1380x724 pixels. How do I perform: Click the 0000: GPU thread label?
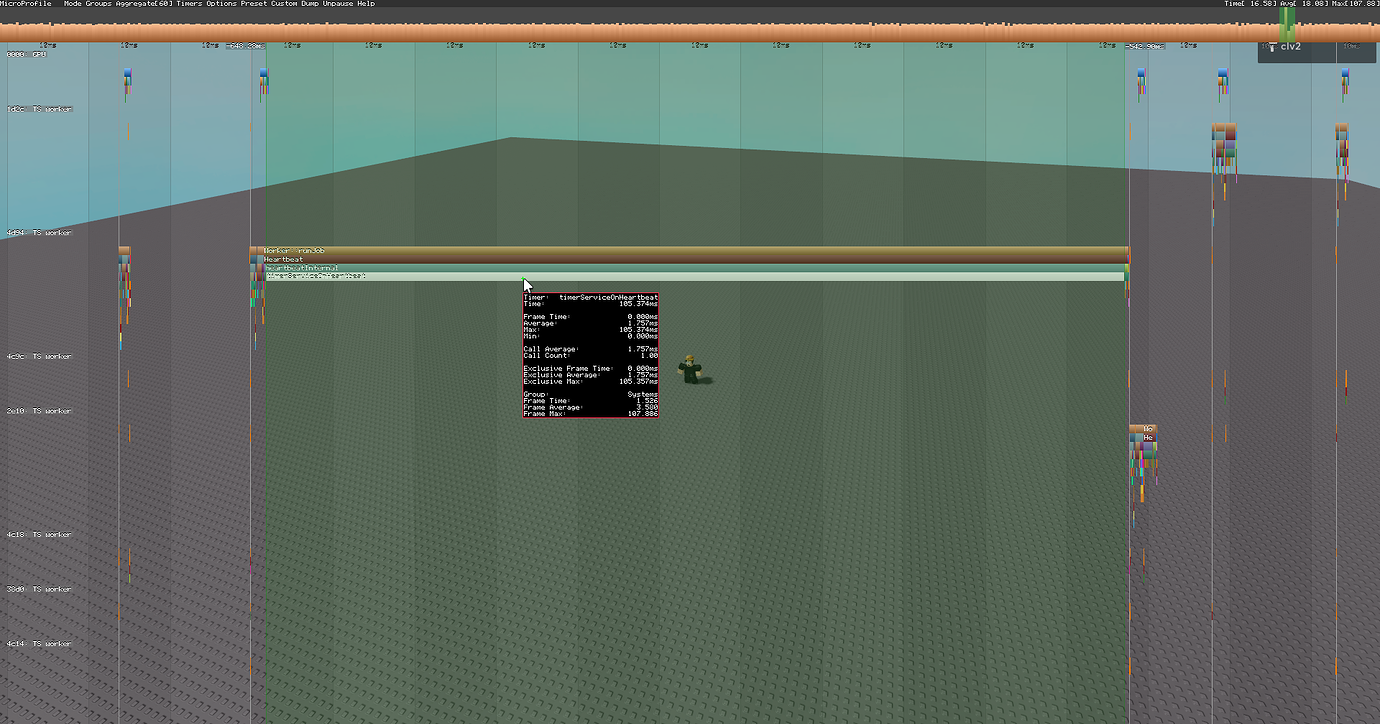click(26, 54)
